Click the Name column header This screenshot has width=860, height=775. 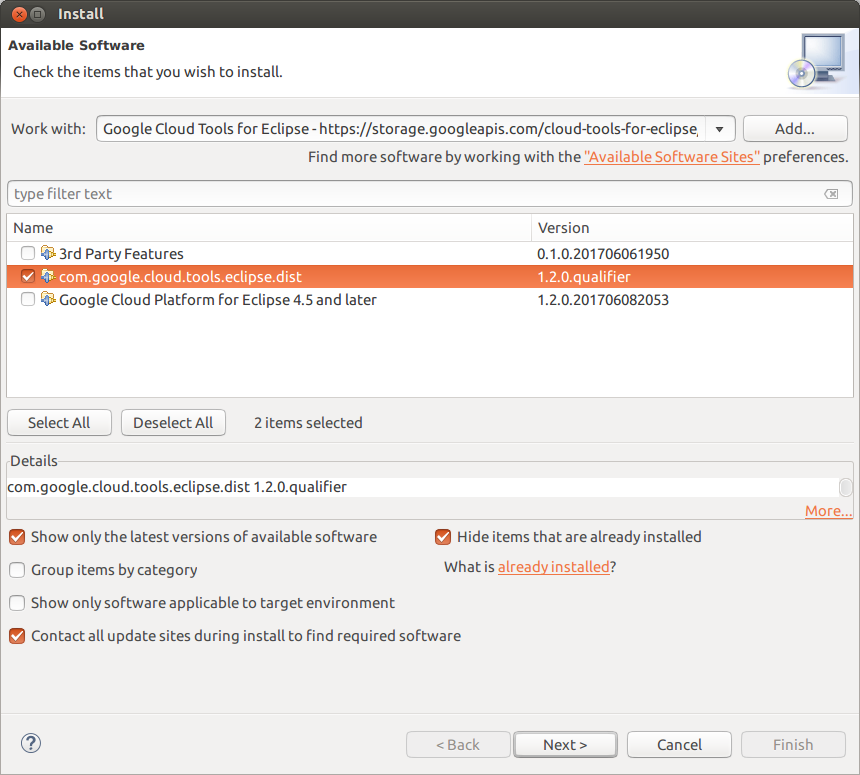pyautogui.click(x=269, y=228)
